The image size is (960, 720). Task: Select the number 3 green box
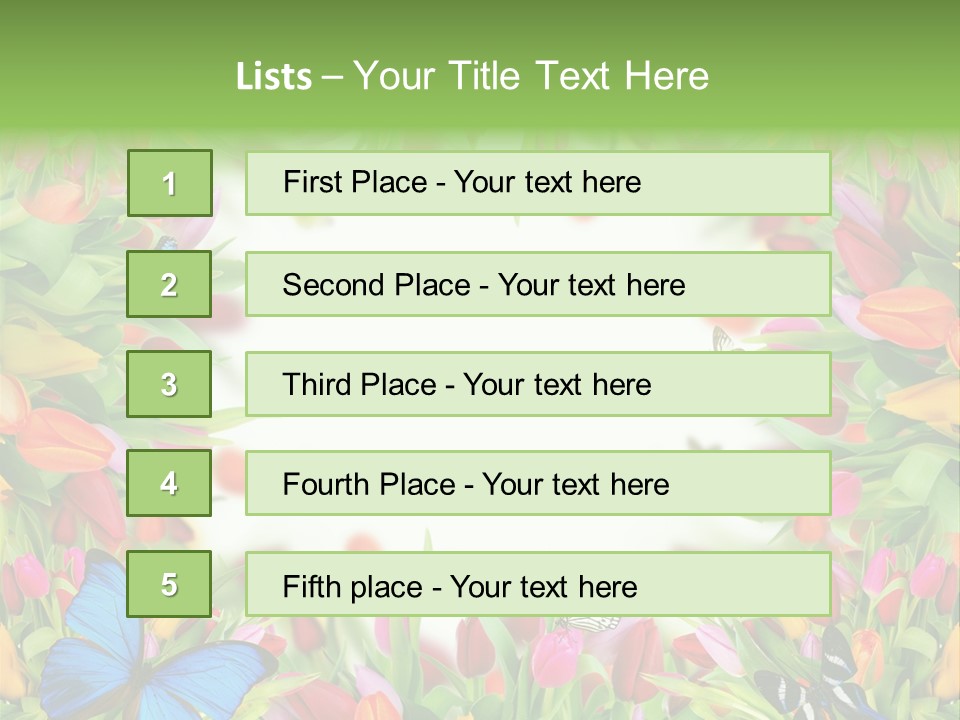tap(169, 384)
